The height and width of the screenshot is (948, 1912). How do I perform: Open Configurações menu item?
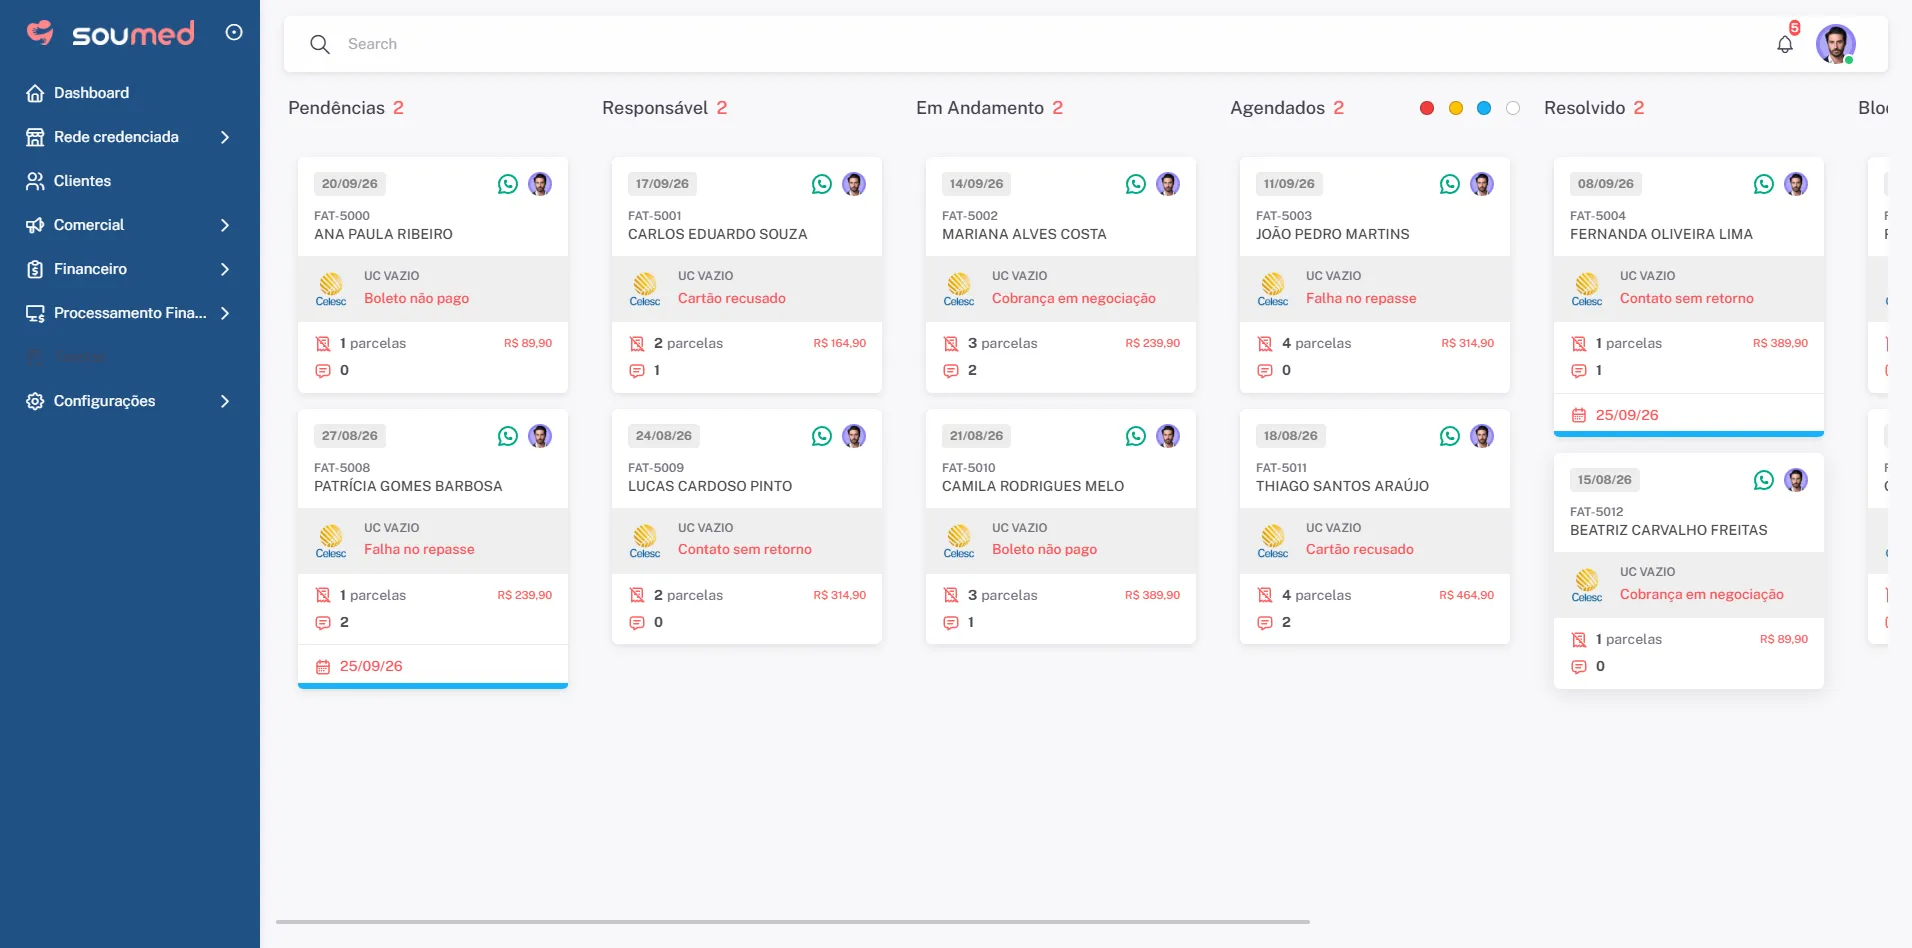click(x=130, y=401)
